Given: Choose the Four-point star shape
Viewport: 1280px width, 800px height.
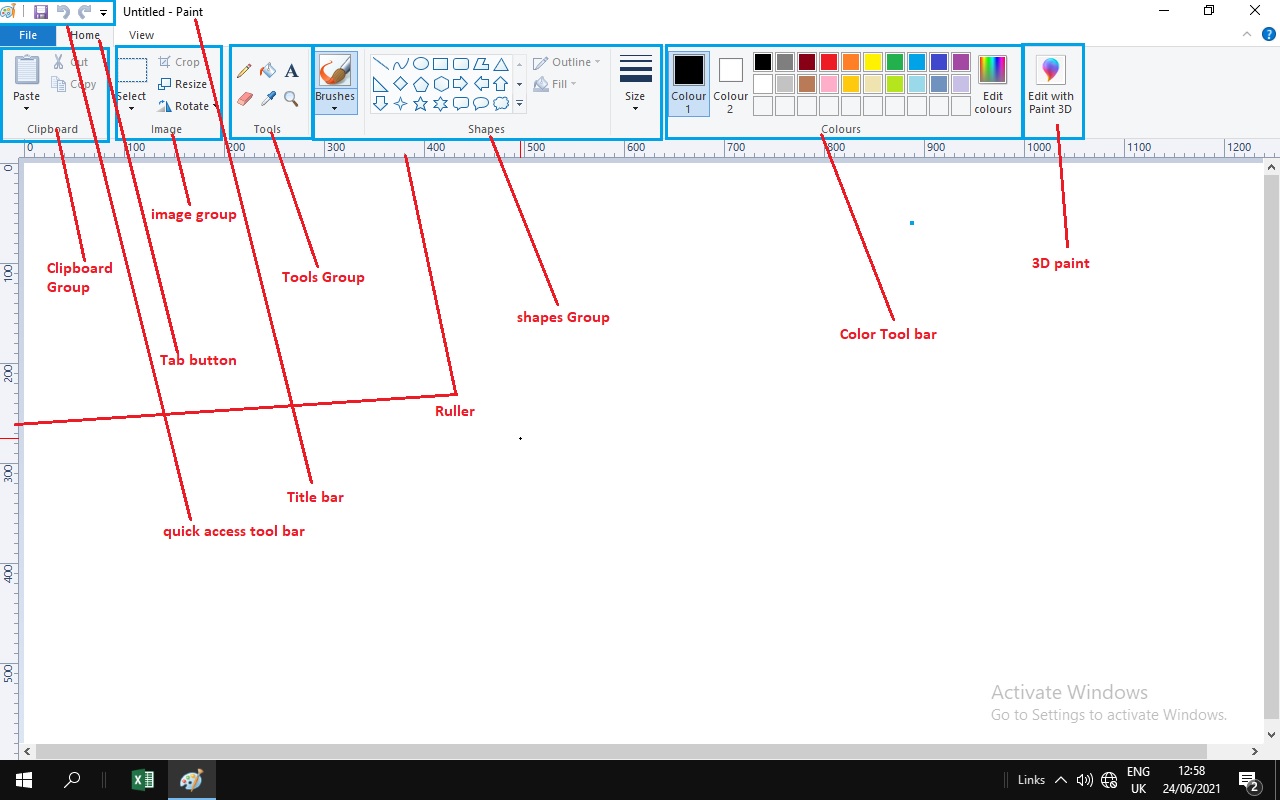Looking at the screenshot, I should (x=400, y=103).
